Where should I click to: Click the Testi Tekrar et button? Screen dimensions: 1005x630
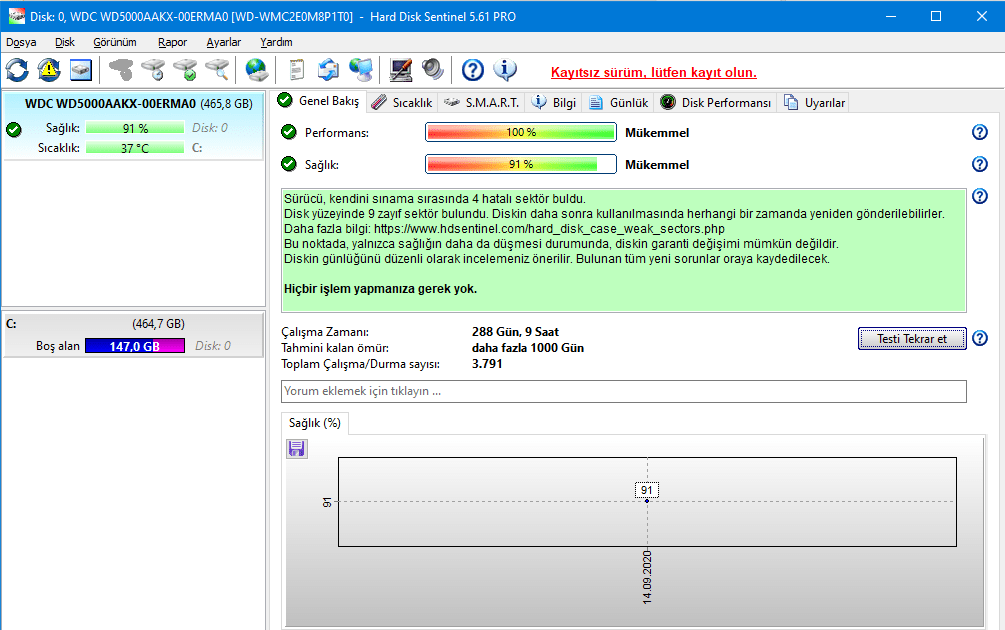tap(912, 338)
